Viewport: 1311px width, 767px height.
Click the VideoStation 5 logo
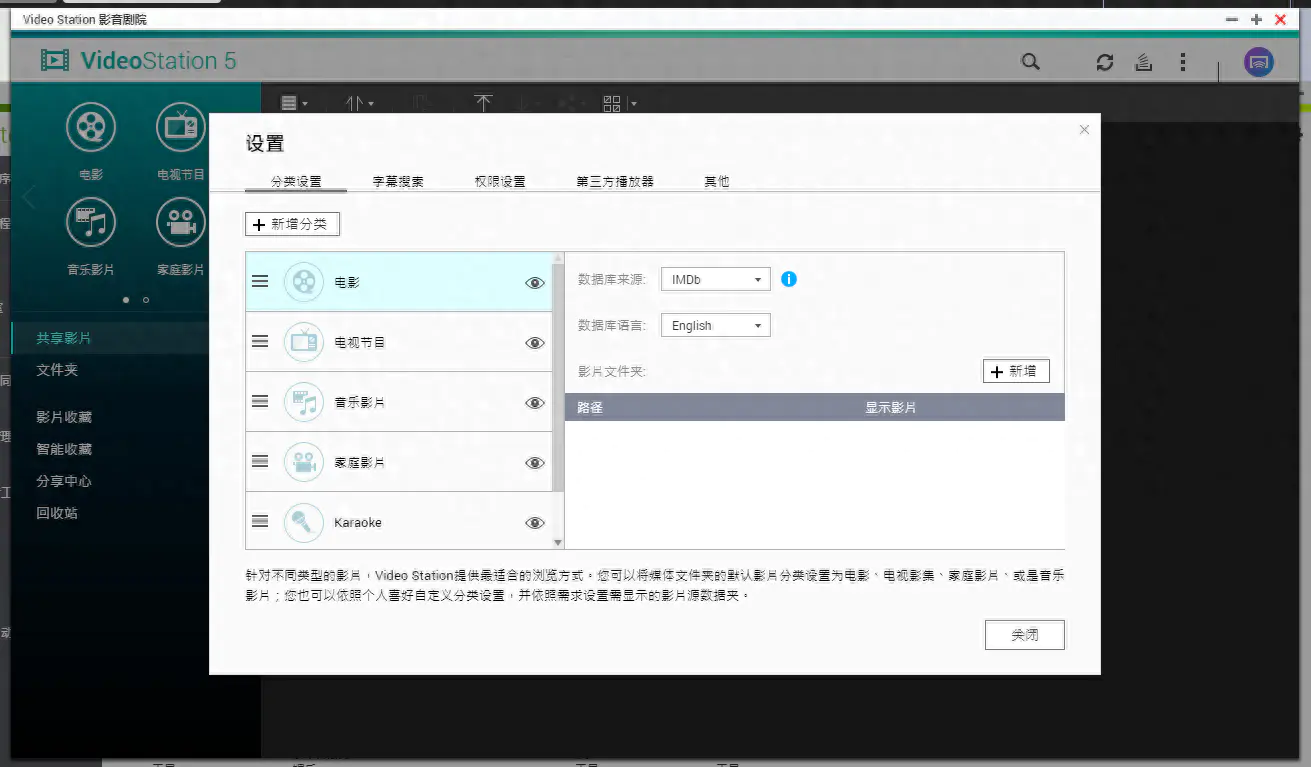pos(139,61)
